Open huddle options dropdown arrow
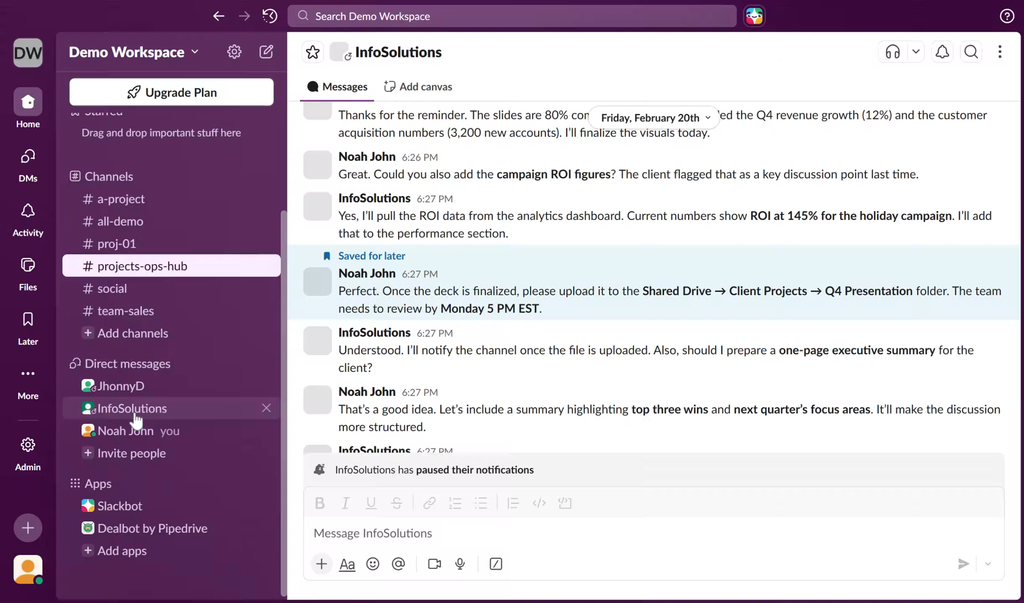 (915, 52)
